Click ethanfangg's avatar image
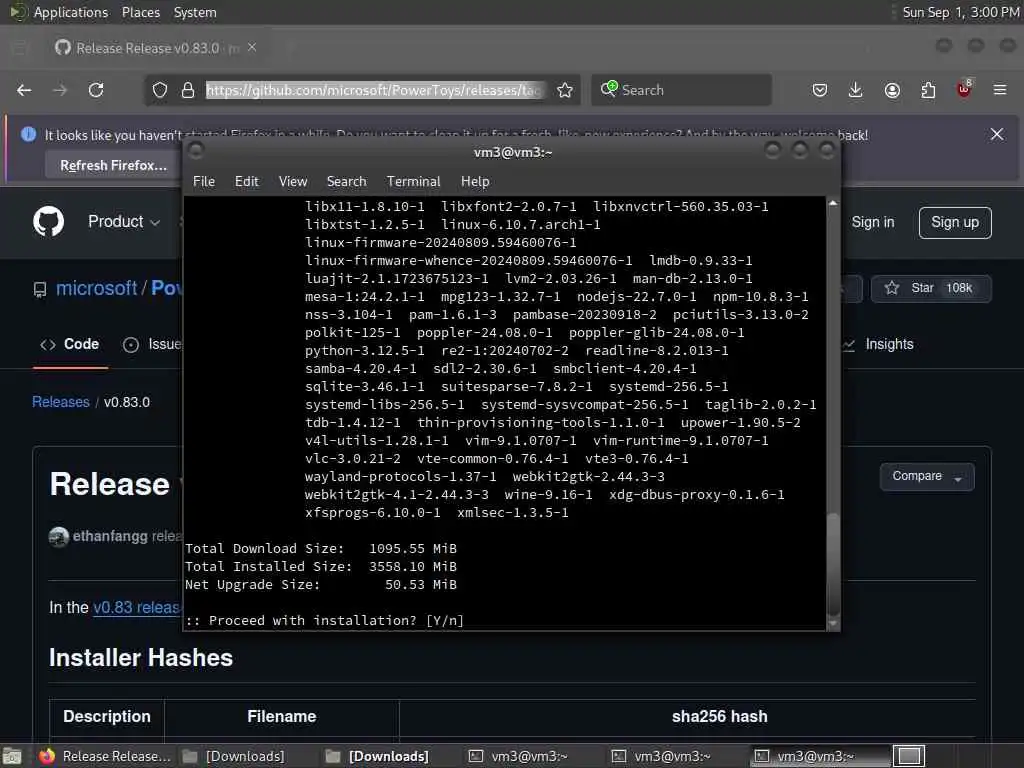Image resolution: width=1024 pixels, height=768 pixels. click(x=59, y=537)
